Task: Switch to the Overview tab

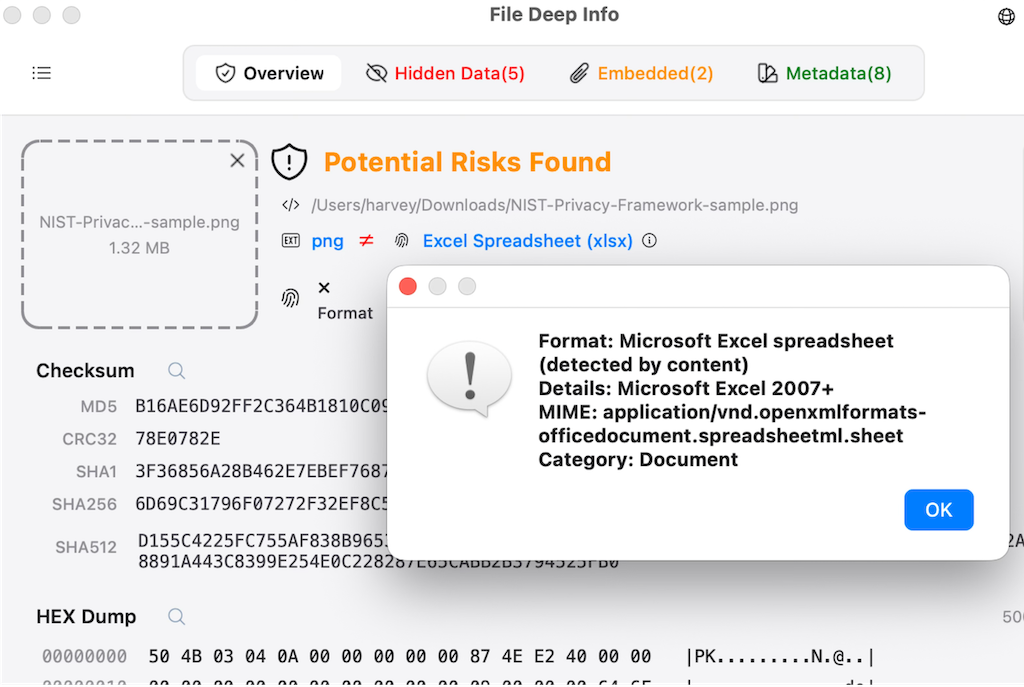Action: pyautogui.click(x=269, y=73)
